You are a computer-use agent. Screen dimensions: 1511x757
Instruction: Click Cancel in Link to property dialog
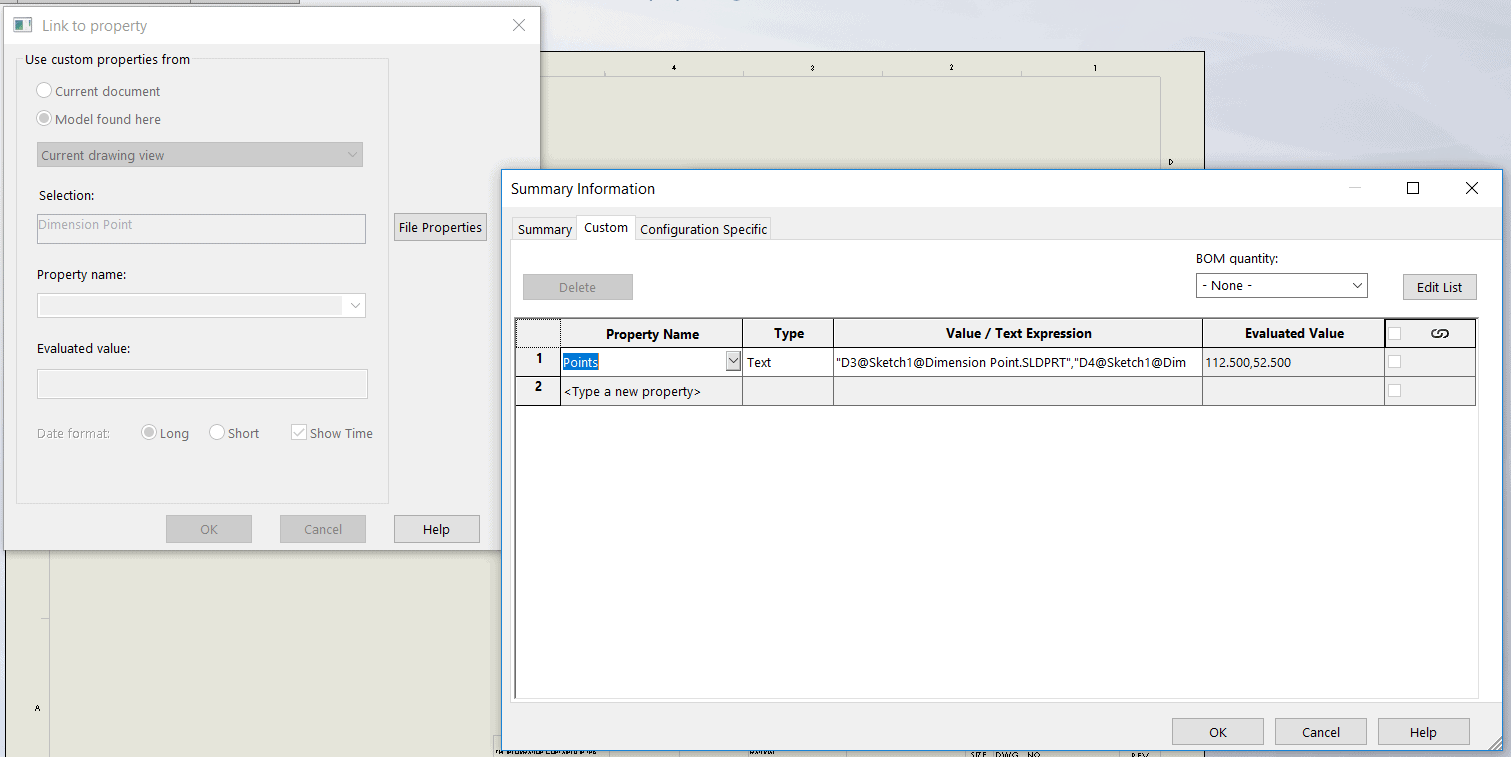323,529
